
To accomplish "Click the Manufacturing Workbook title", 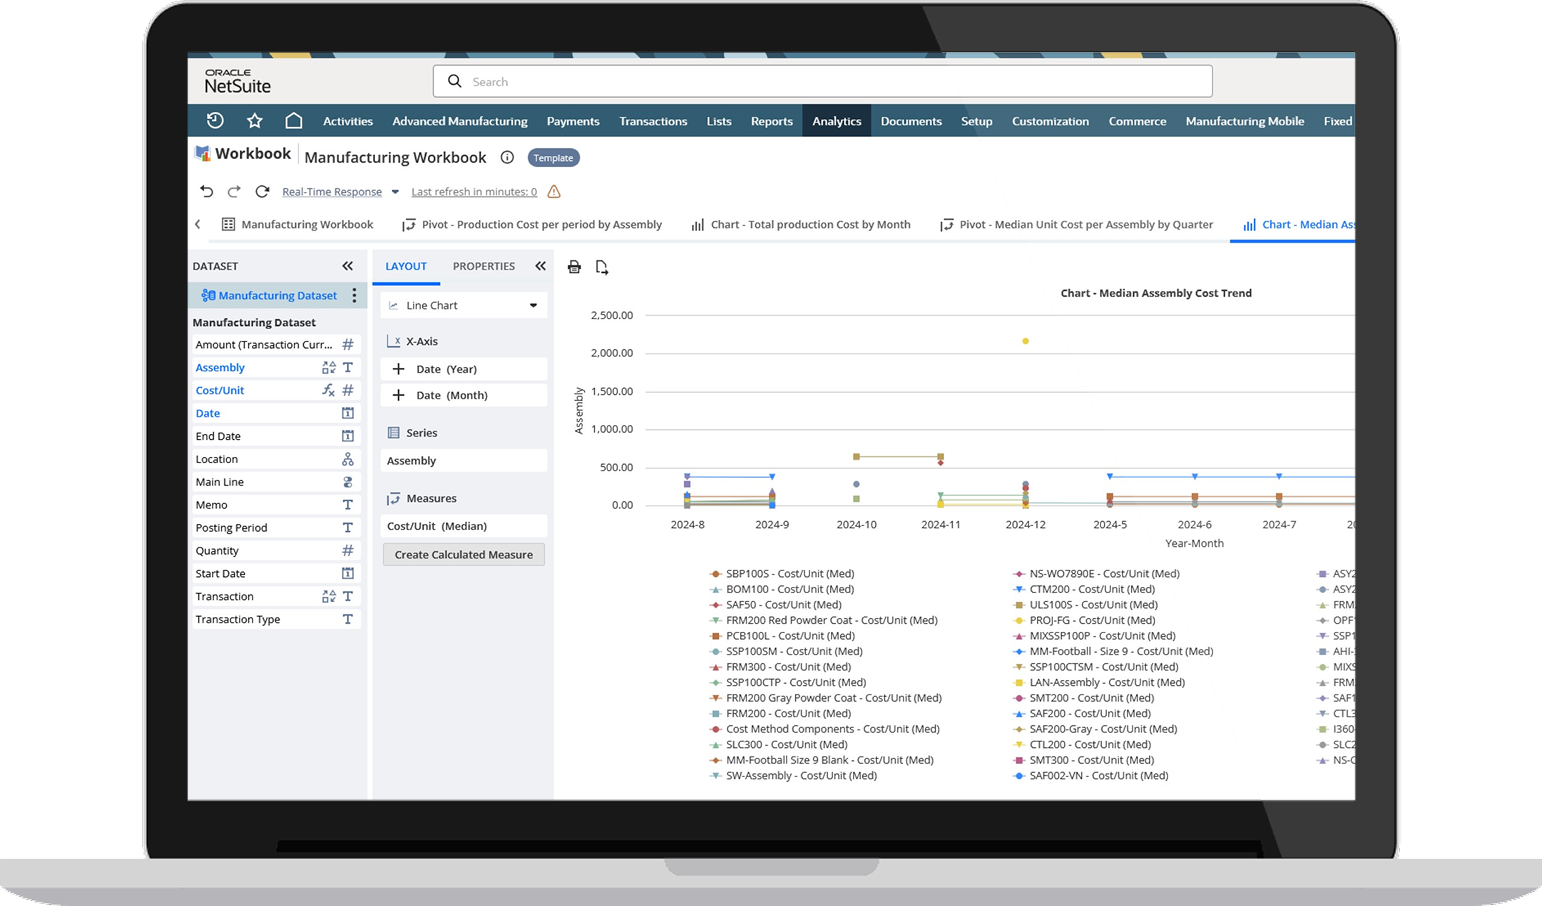I will pyautogui.click(x=395, y=157).
